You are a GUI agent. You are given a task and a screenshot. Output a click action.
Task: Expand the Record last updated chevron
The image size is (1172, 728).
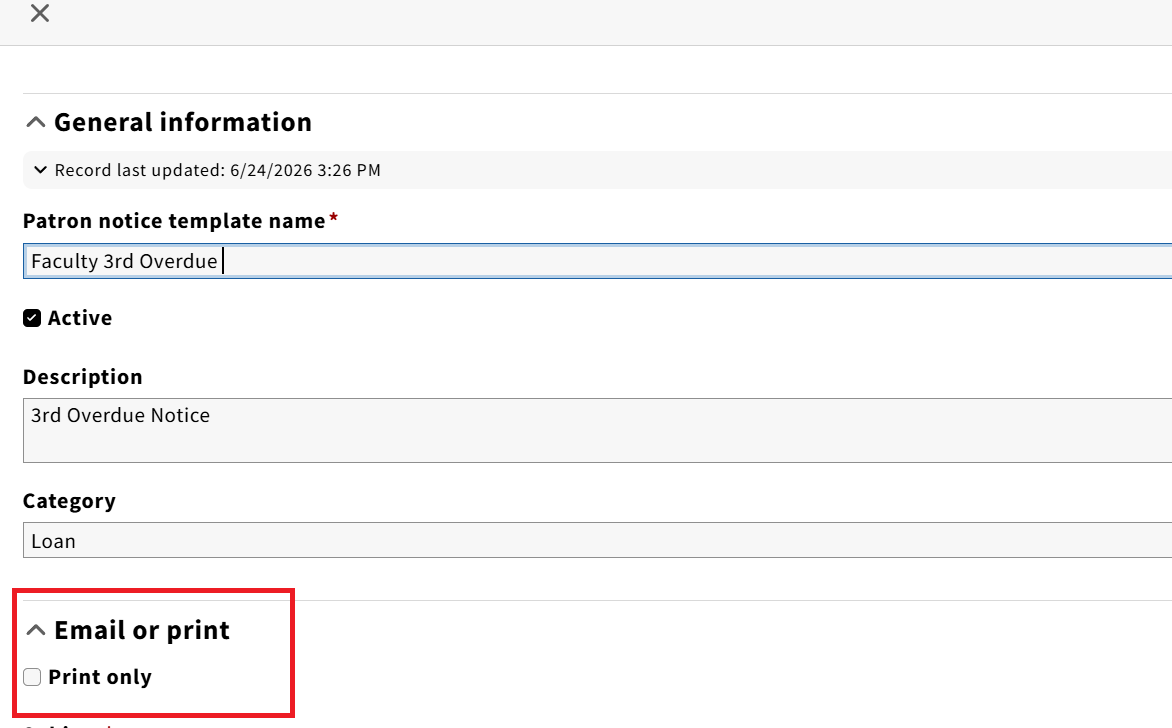pos(40,170)
